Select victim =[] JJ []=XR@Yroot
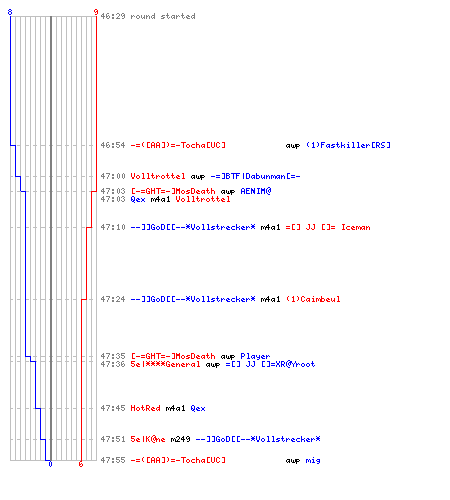The width and height of the screenshot is (450, 500). pos(270,364)
